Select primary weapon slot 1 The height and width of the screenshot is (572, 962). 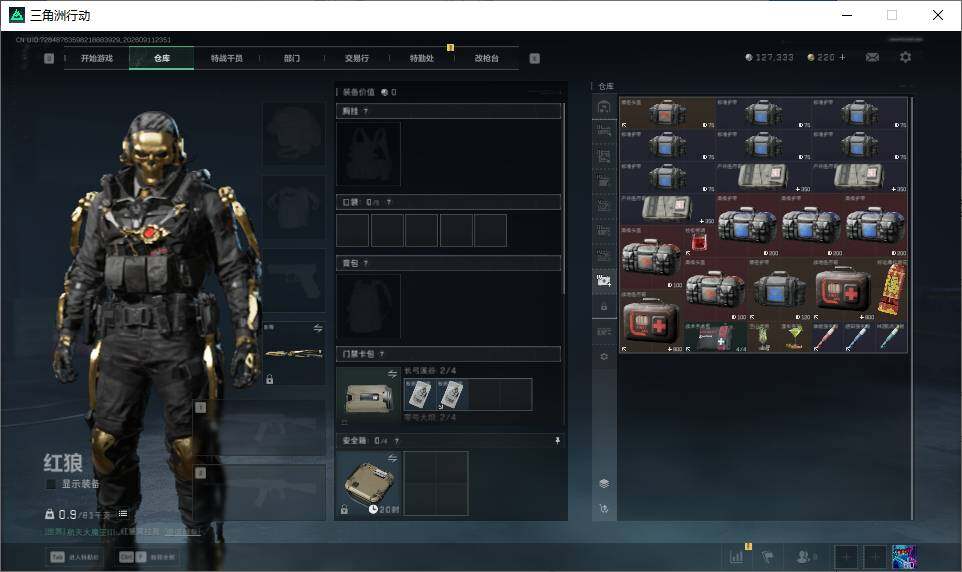click(260, 428)
